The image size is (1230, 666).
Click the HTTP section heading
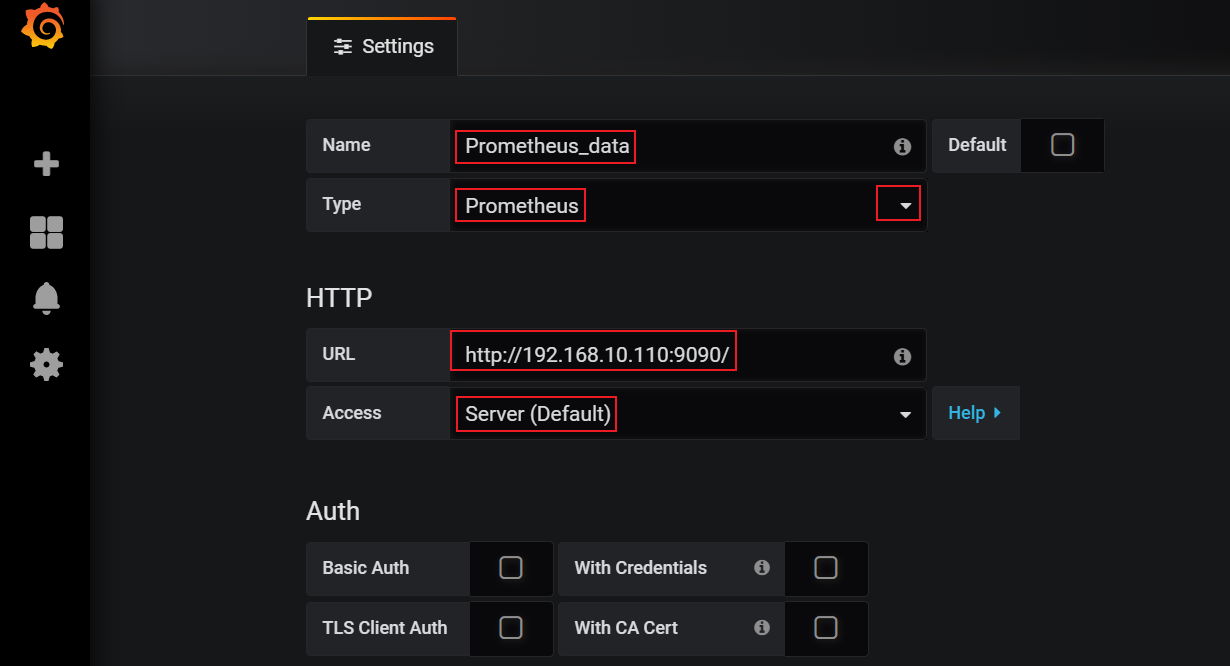339,298
